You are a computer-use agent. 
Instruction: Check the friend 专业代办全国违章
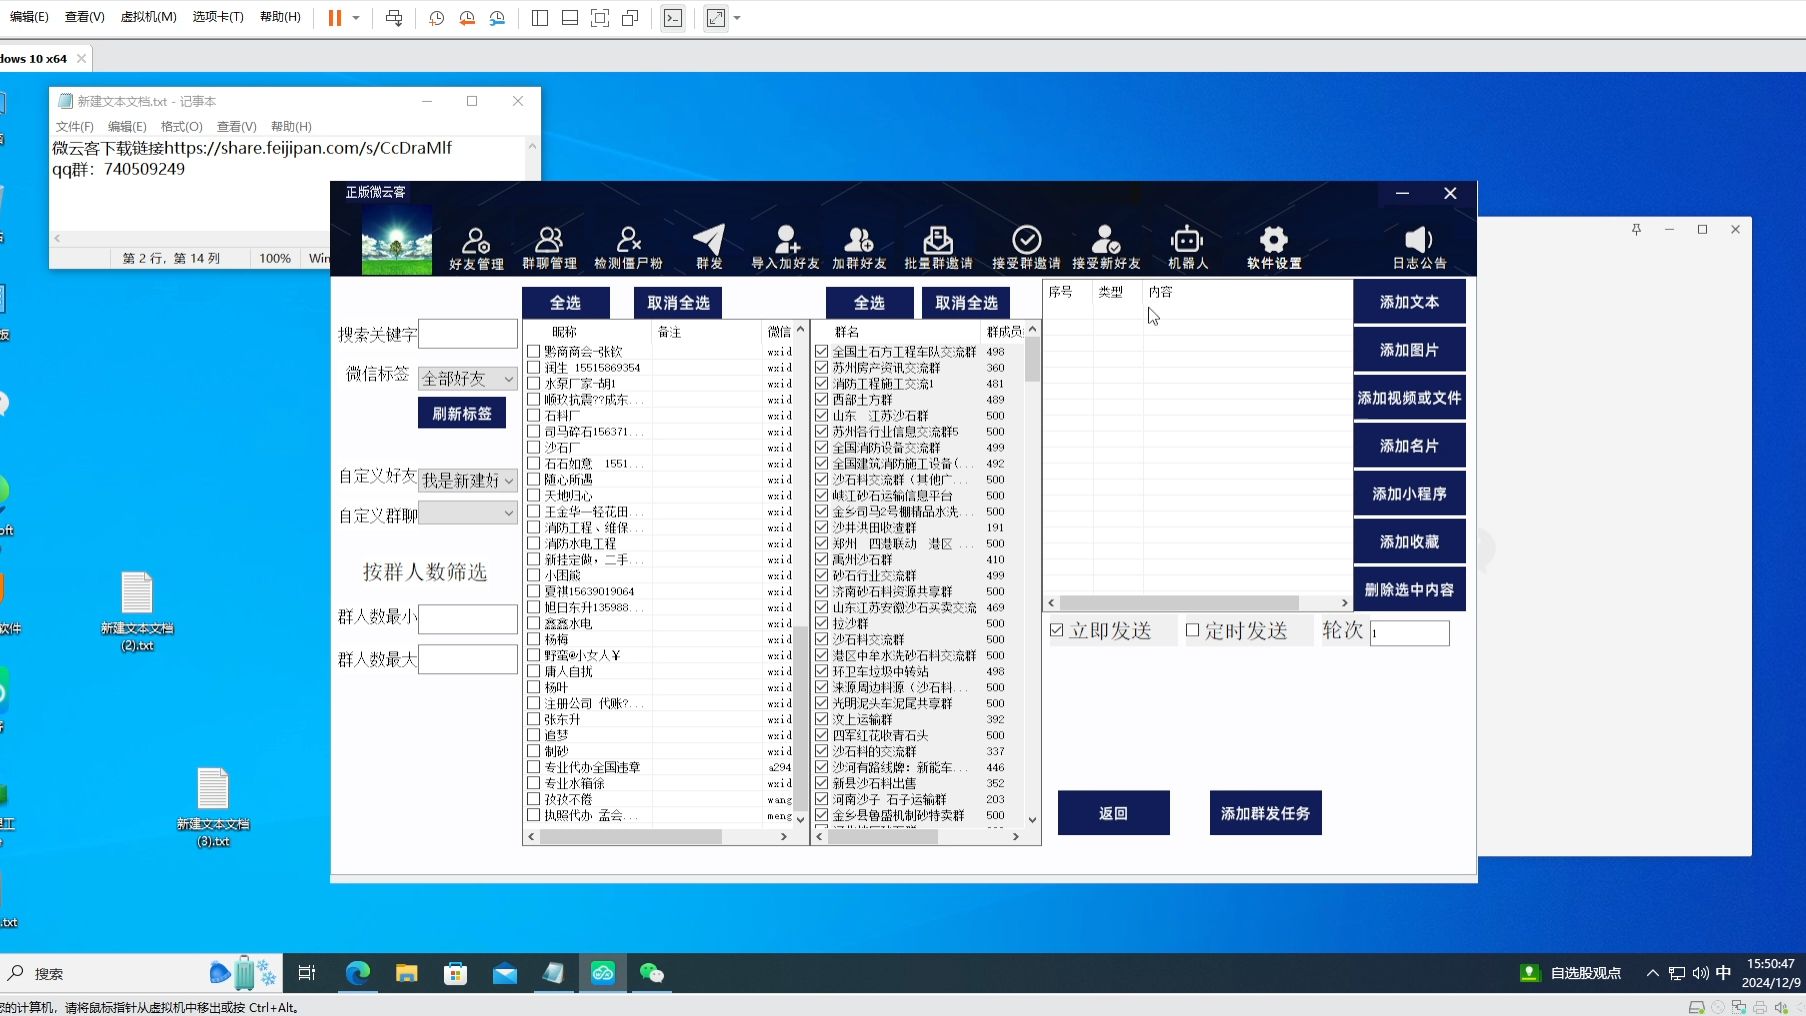tap(534, 767)
